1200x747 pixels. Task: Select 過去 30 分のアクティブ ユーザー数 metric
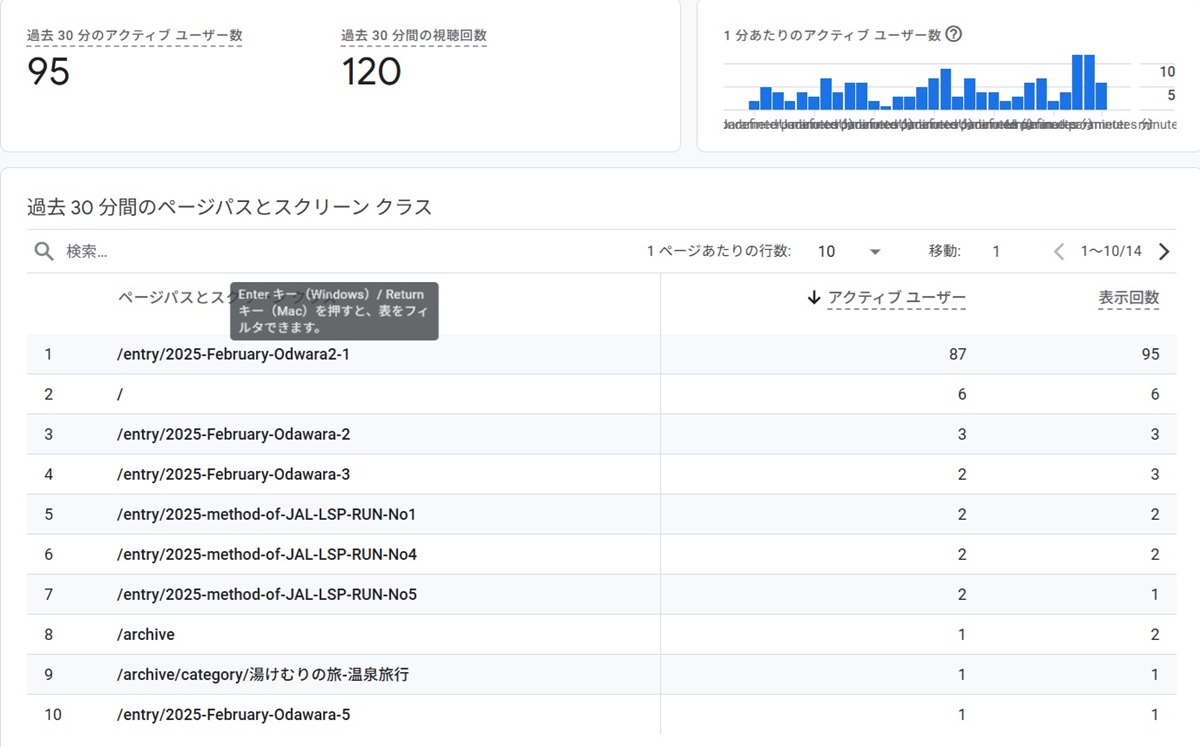pyautogui.click(x=134, y=35)
